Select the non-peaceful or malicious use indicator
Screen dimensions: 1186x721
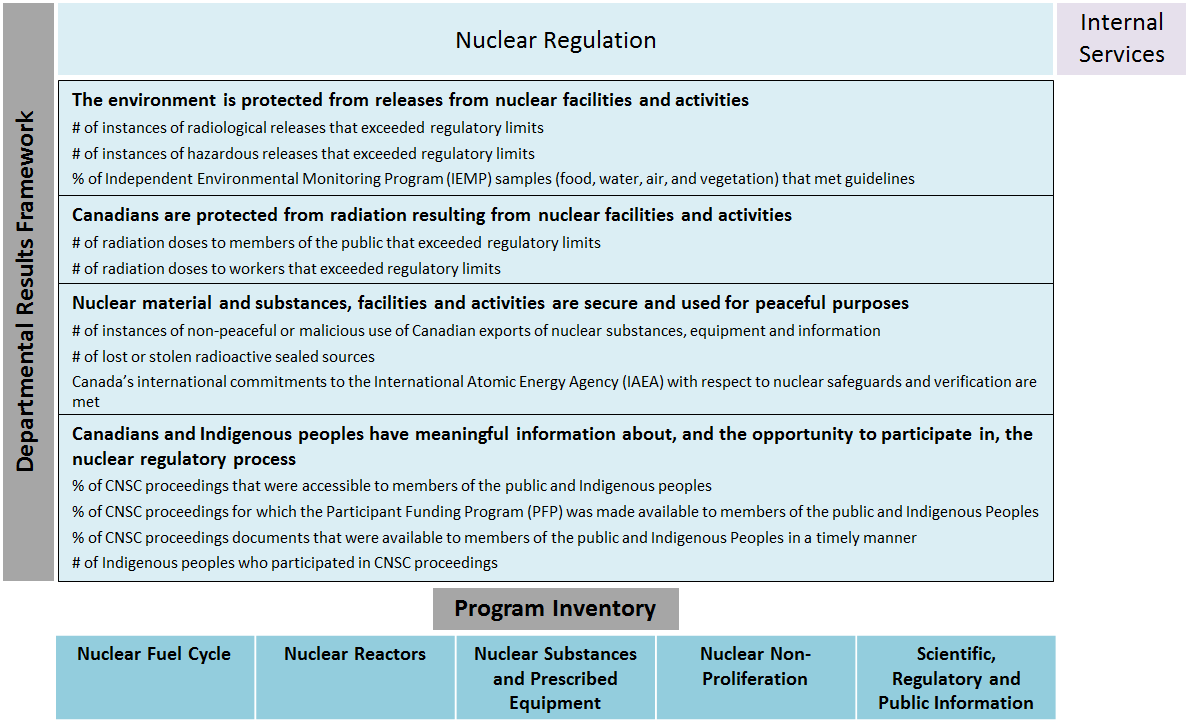click(476, 331)
